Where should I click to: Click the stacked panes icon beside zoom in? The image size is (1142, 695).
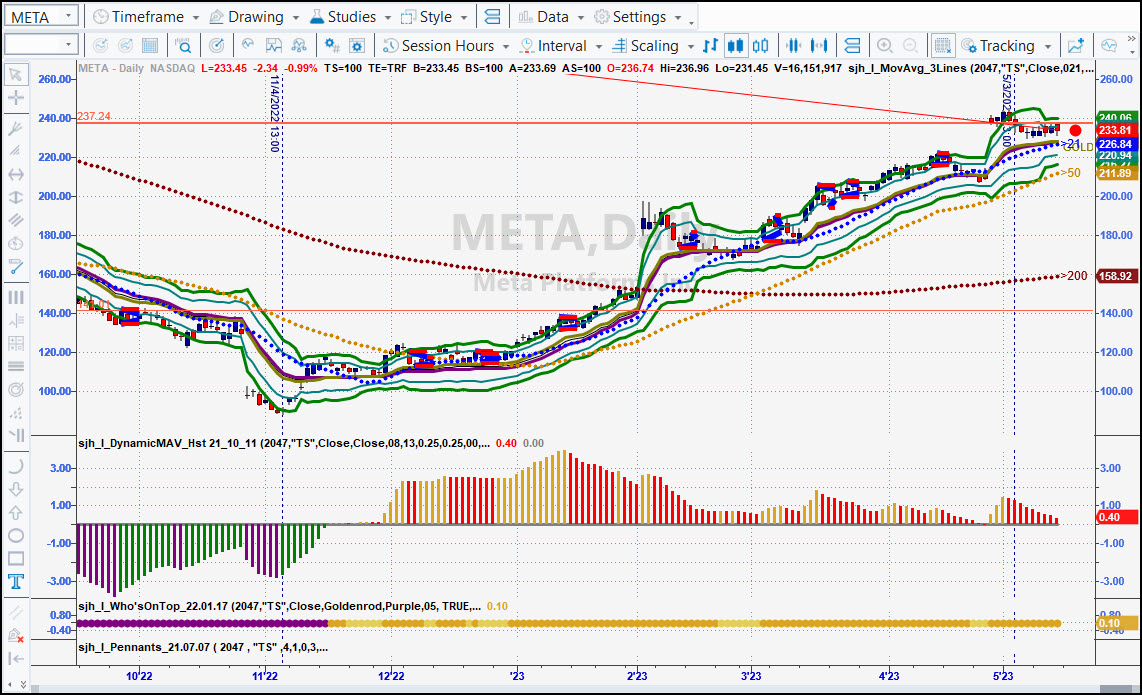(852, 46)
